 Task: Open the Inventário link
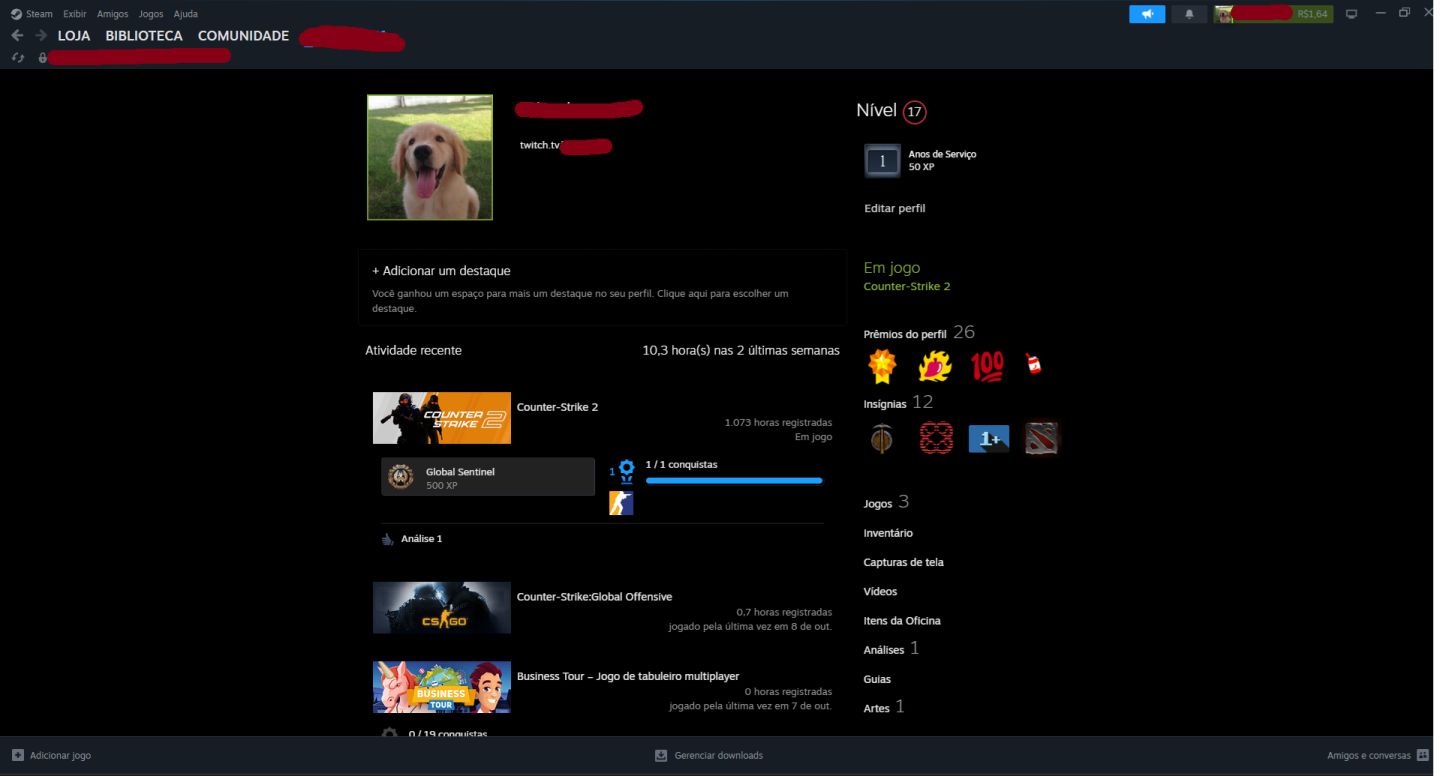coord(888,533)
